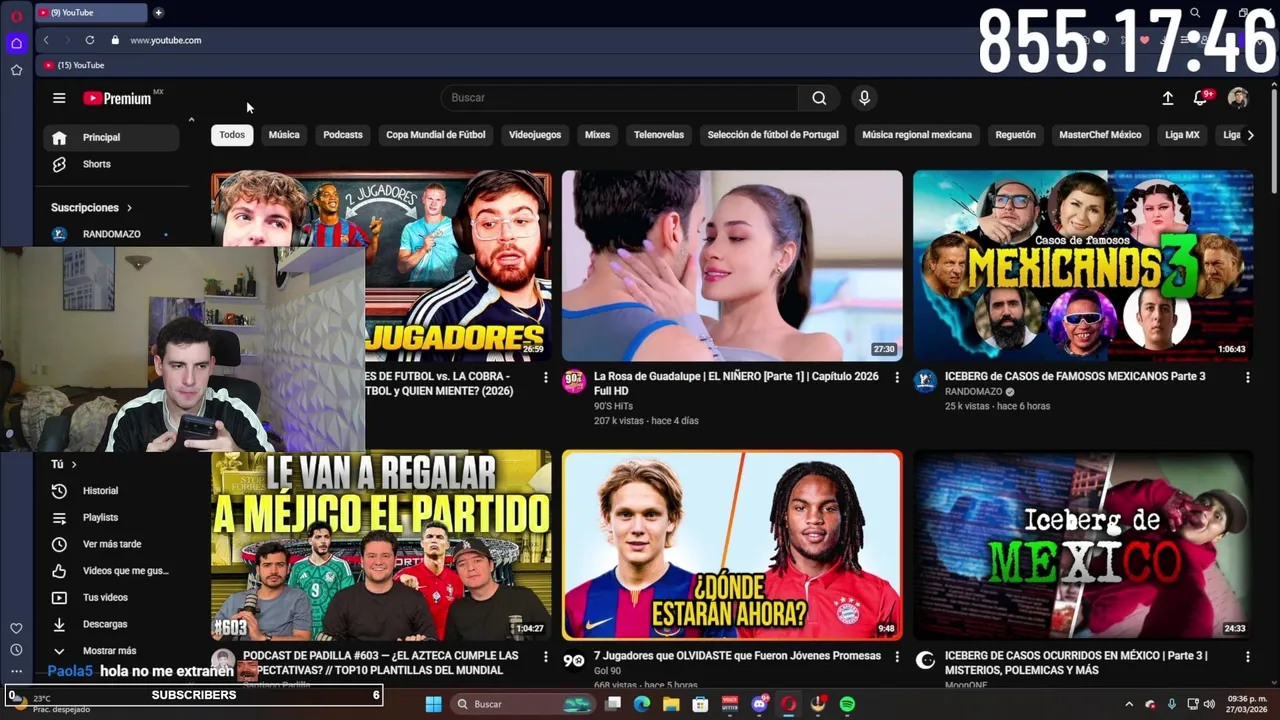The width and height of the screenshot is (1280, 720).
Task: Expand the Suscripciones section chevron
Action: 129,208
